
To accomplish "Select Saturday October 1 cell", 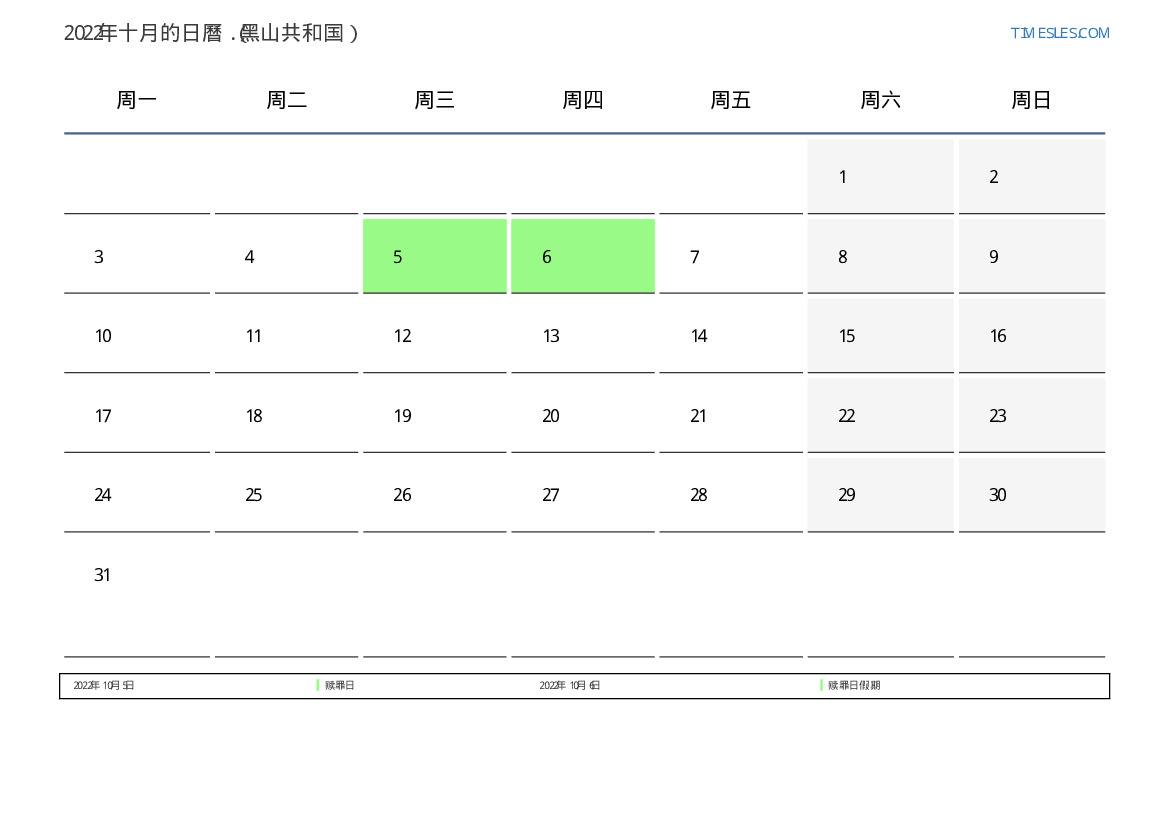I will click(x=880, y=176).
